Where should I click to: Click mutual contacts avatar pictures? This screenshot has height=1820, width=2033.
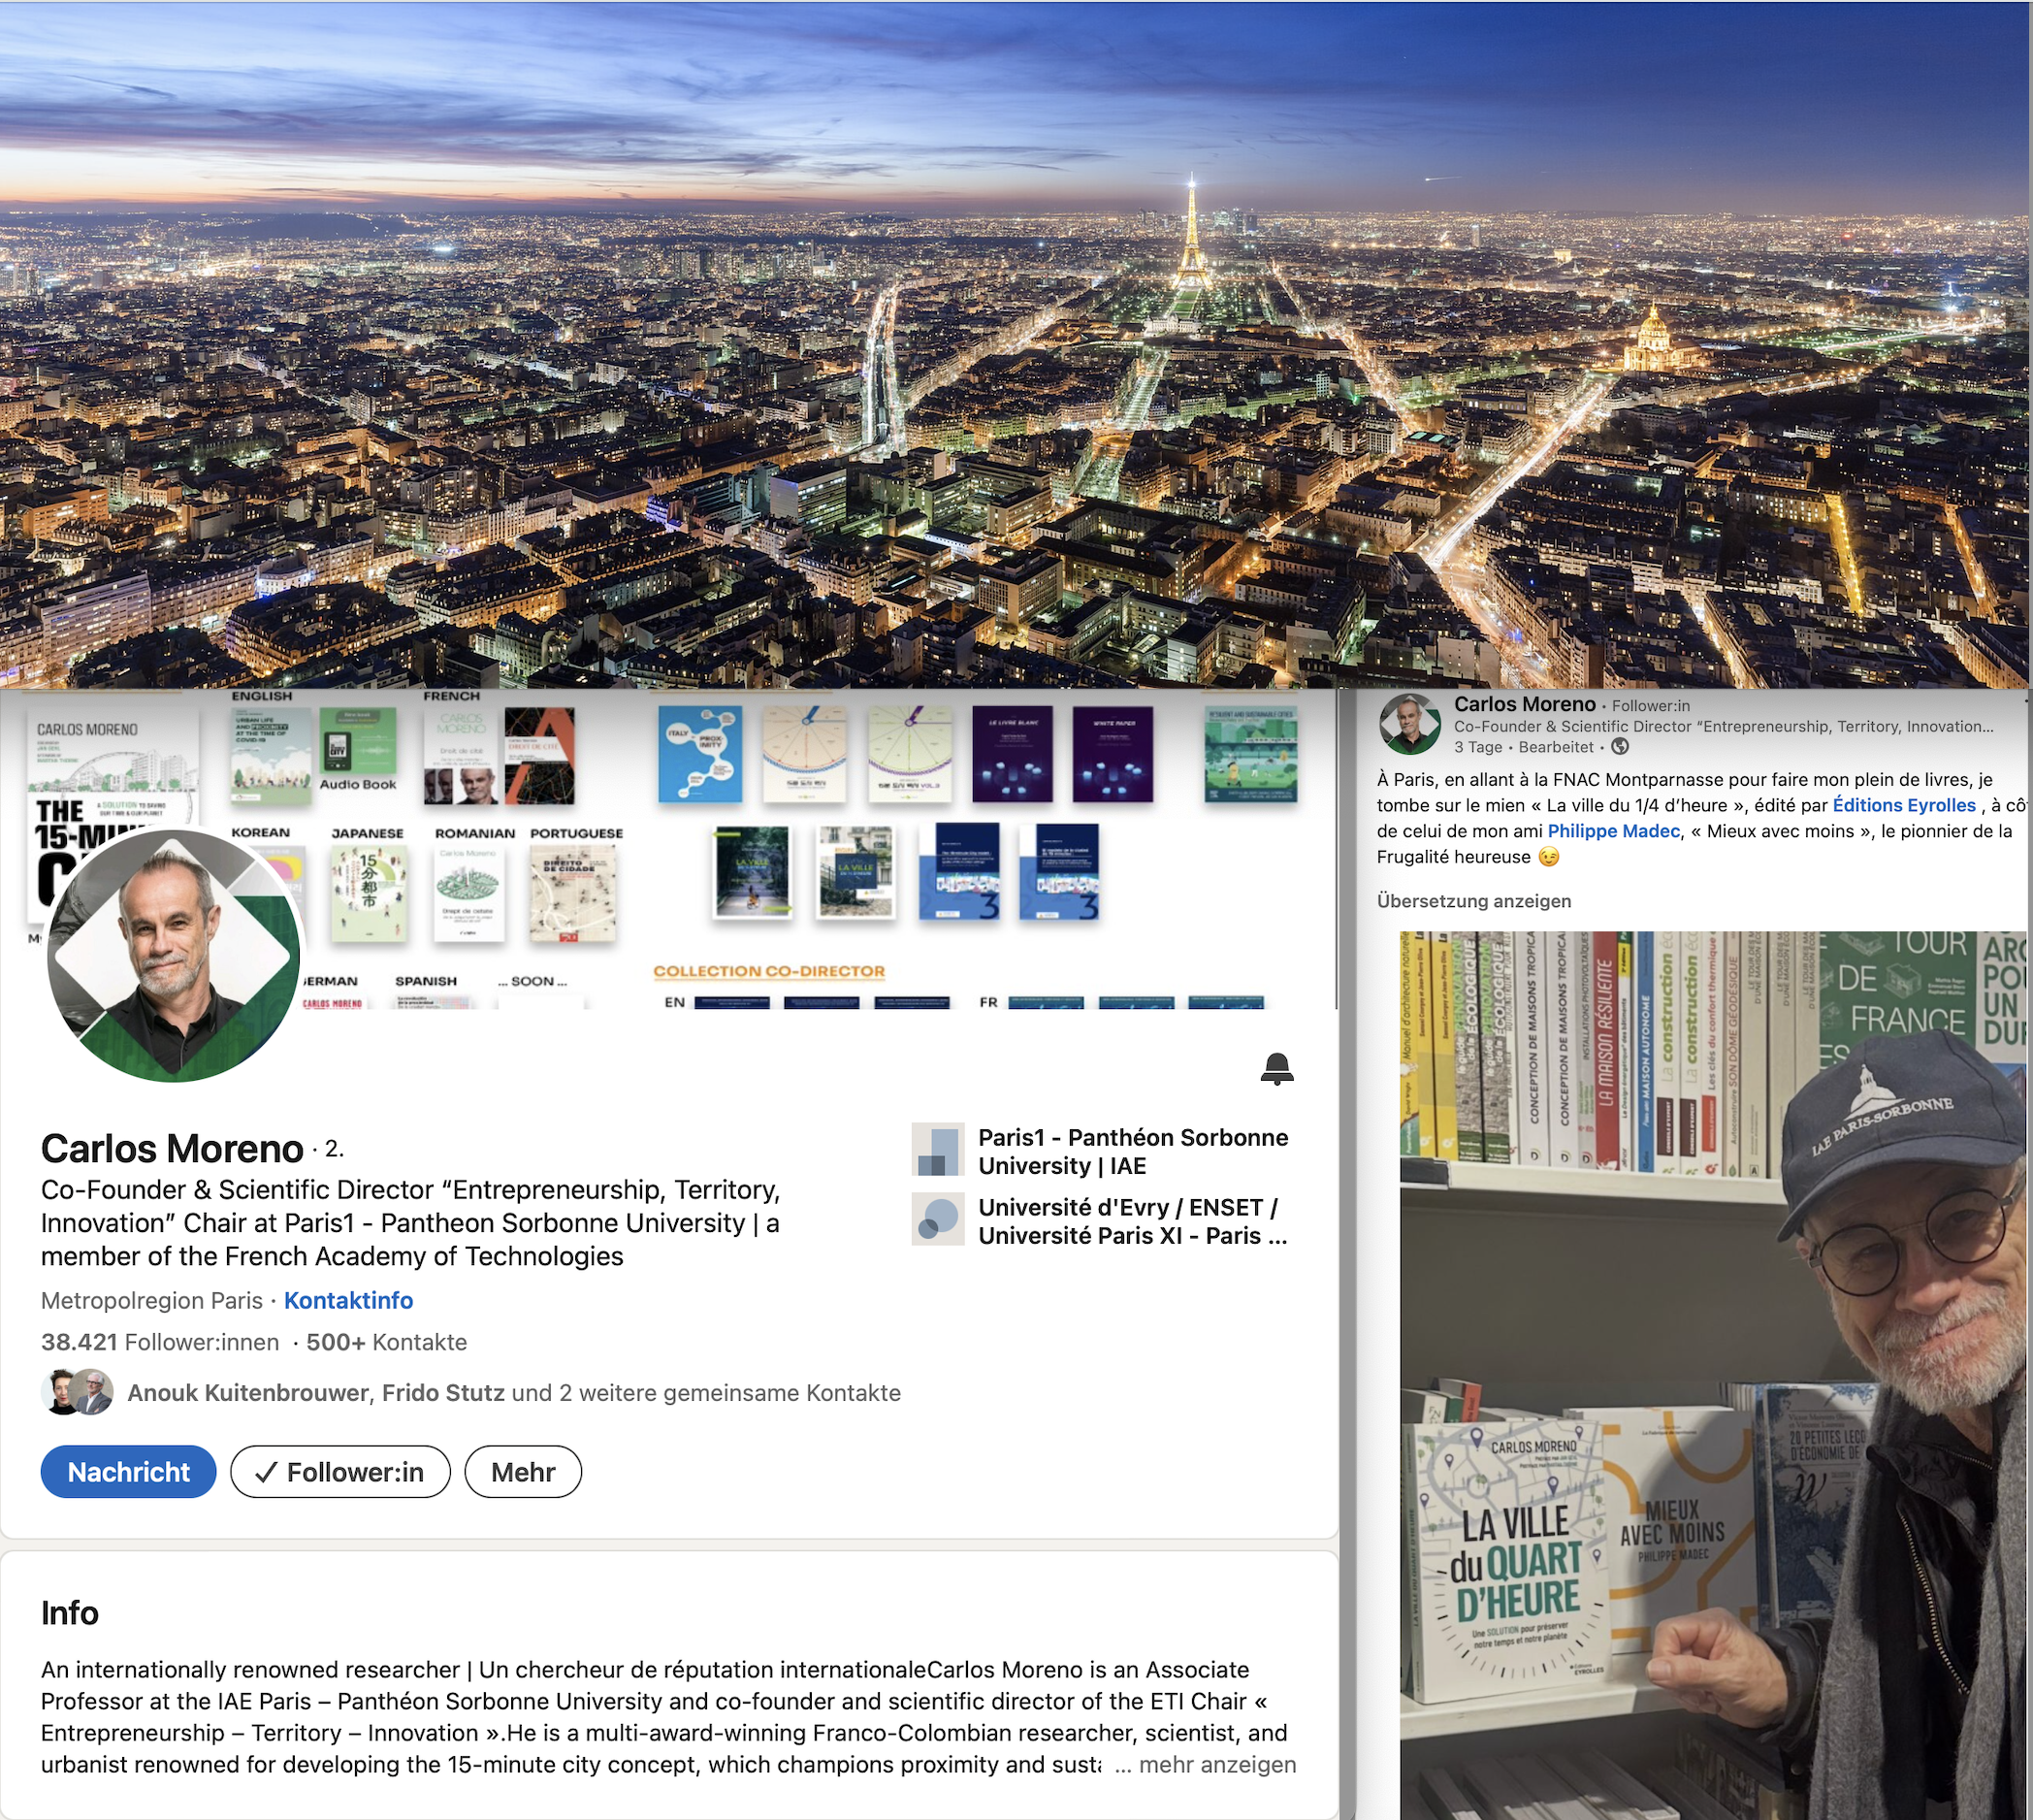77,1392
